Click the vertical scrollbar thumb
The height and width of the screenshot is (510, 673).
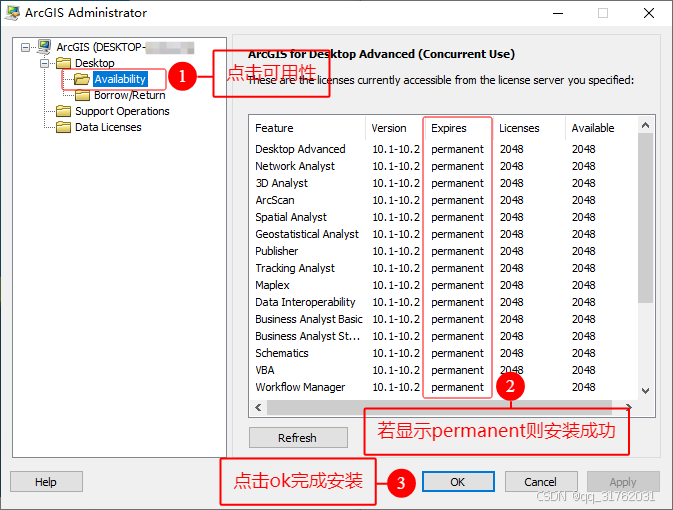(645, 218)
